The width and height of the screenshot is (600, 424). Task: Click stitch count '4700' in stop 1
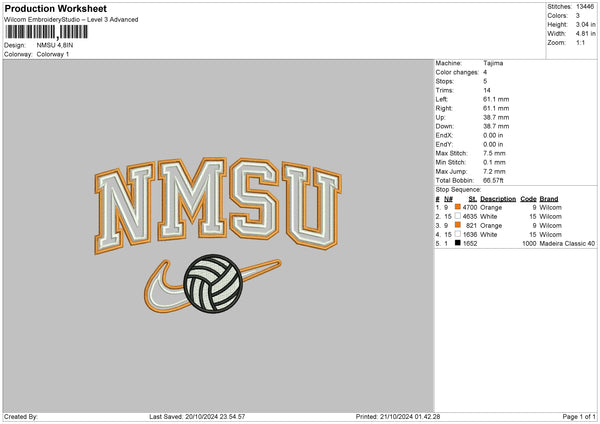point(470,207)
